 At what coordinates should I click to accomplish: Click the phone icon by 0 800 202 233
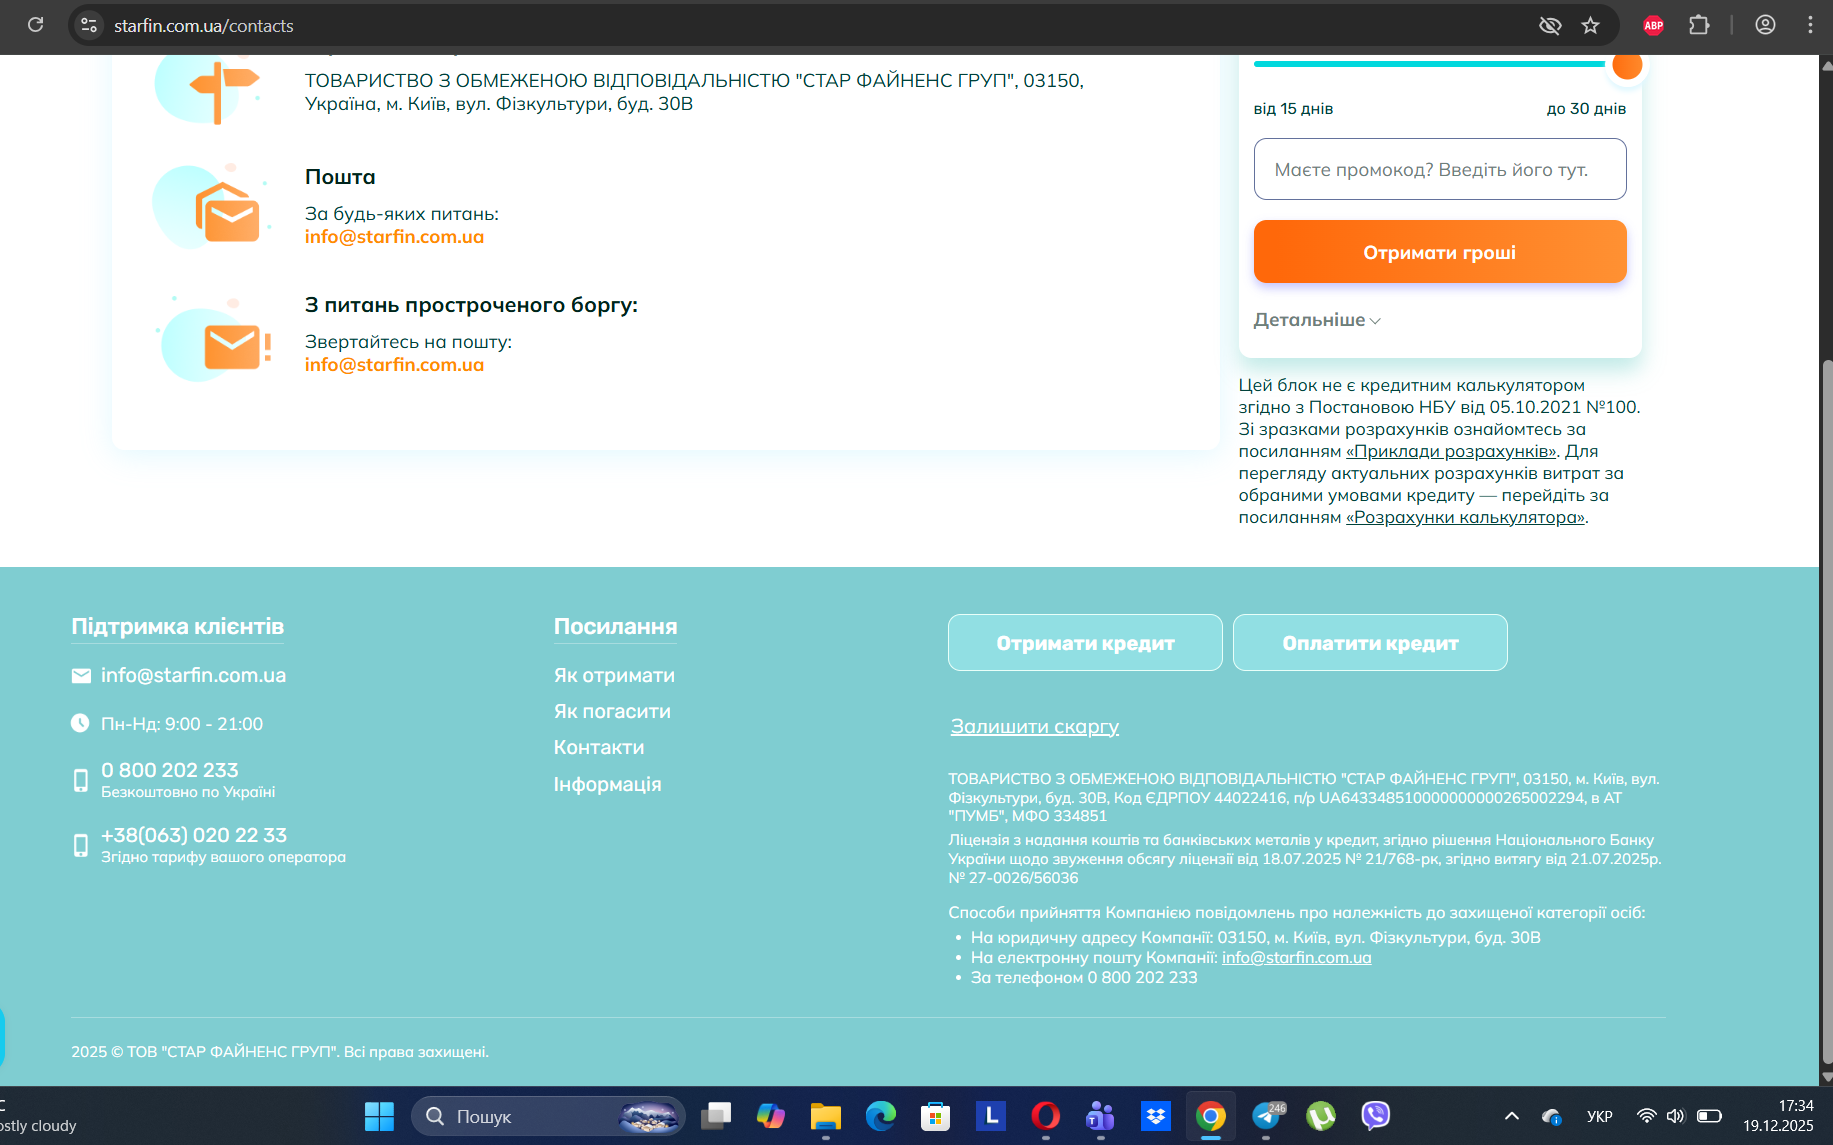tap(81, 780)
